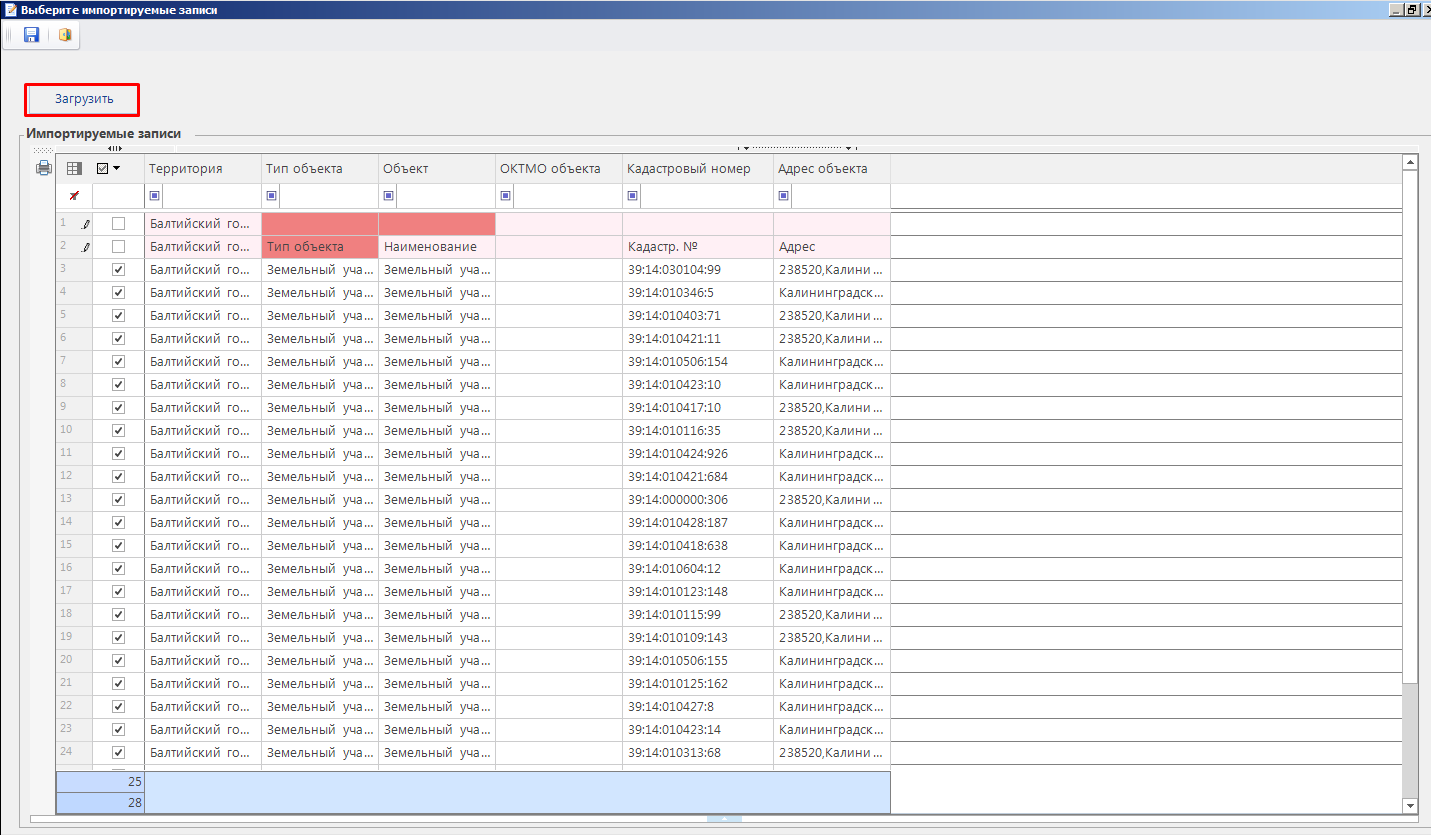Uncheck the checkbox in row 10

click(118, 431)
